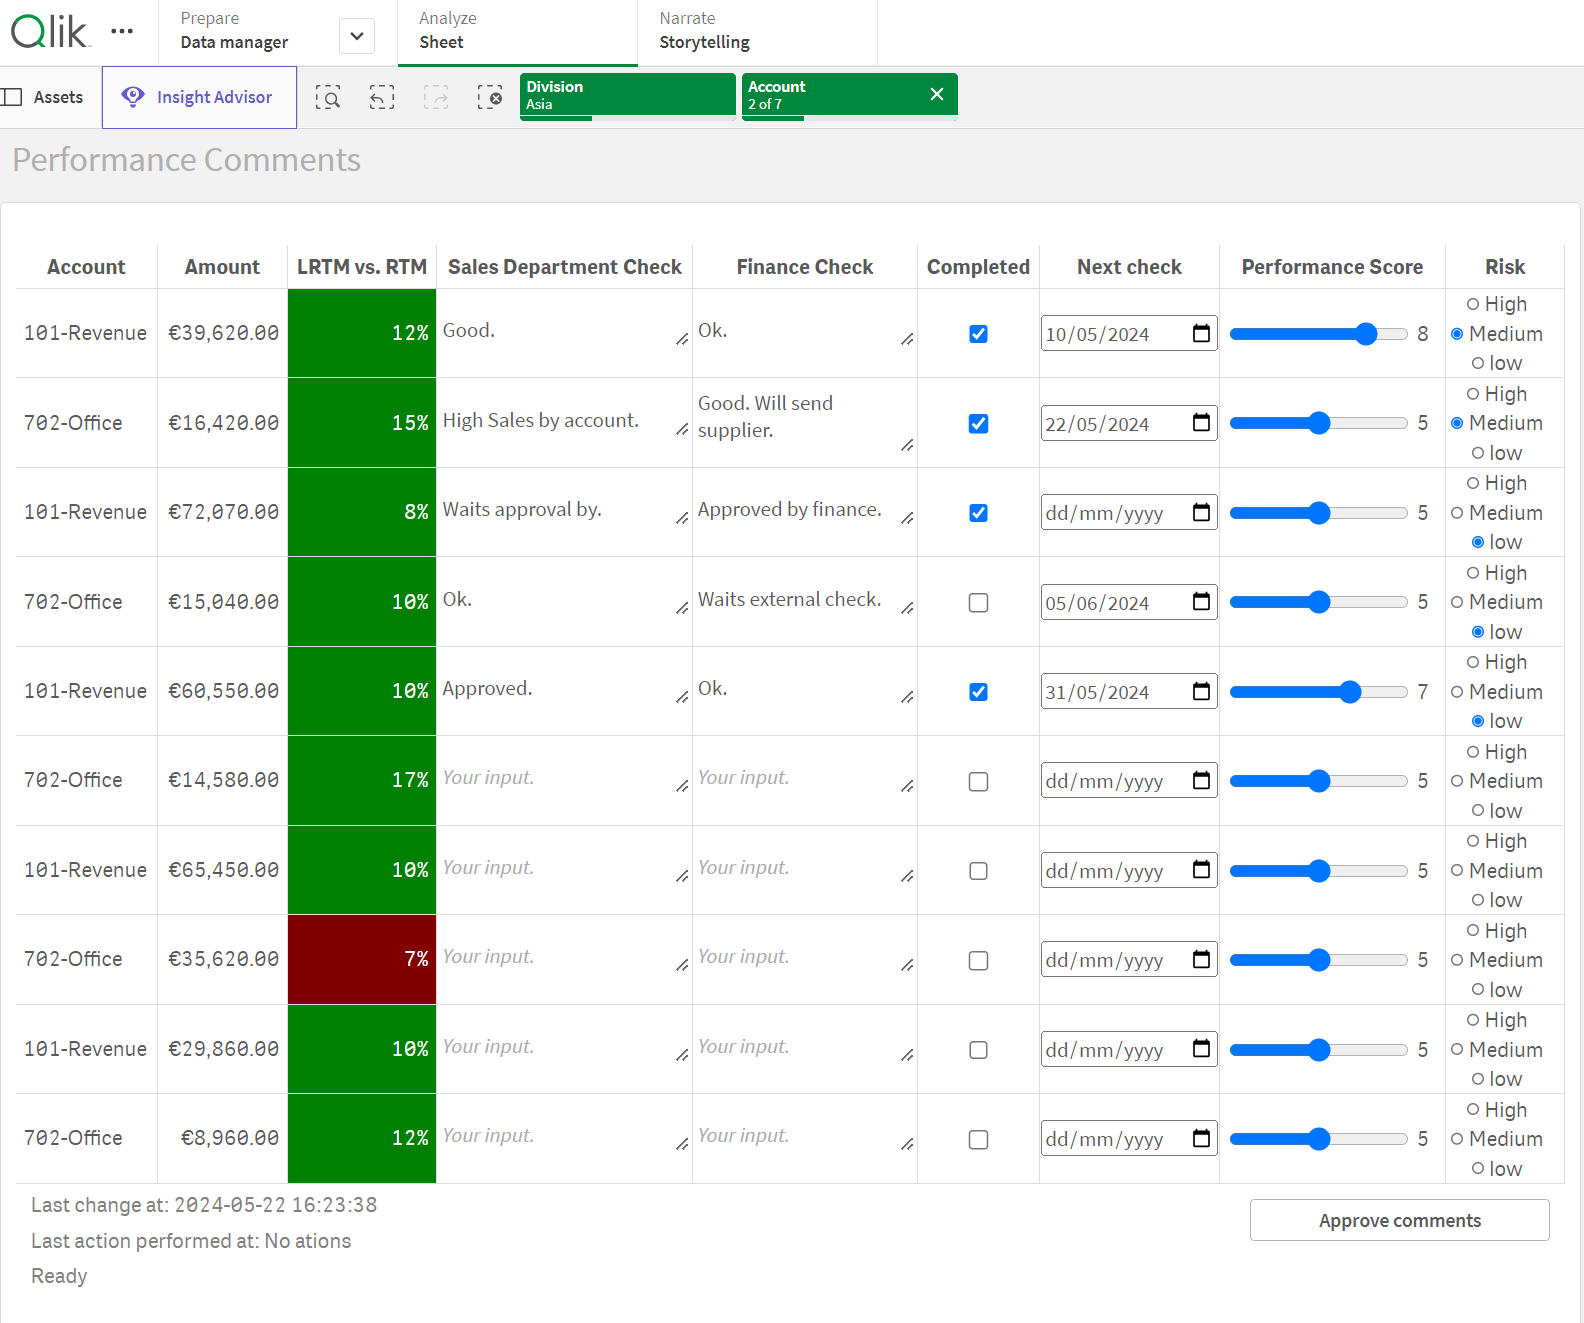Expand the Prepare dropdown arrow
Viewport: 1584px width, 1323px height.
coord(357,36)
